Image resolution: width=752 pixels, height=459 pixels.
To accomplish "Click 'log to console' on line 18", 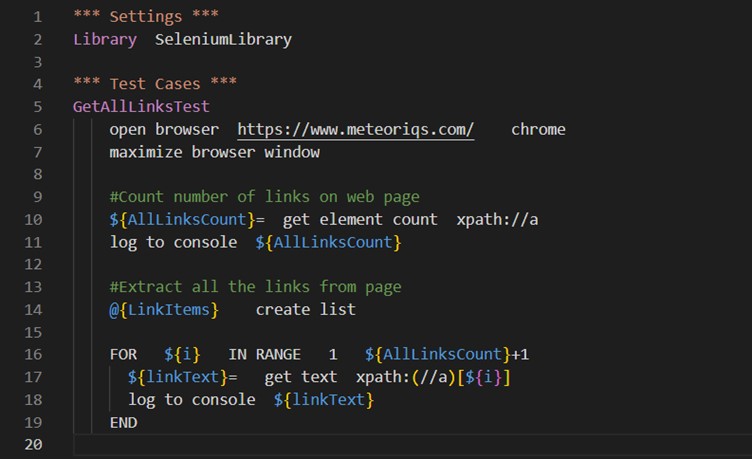I will 191,400.
